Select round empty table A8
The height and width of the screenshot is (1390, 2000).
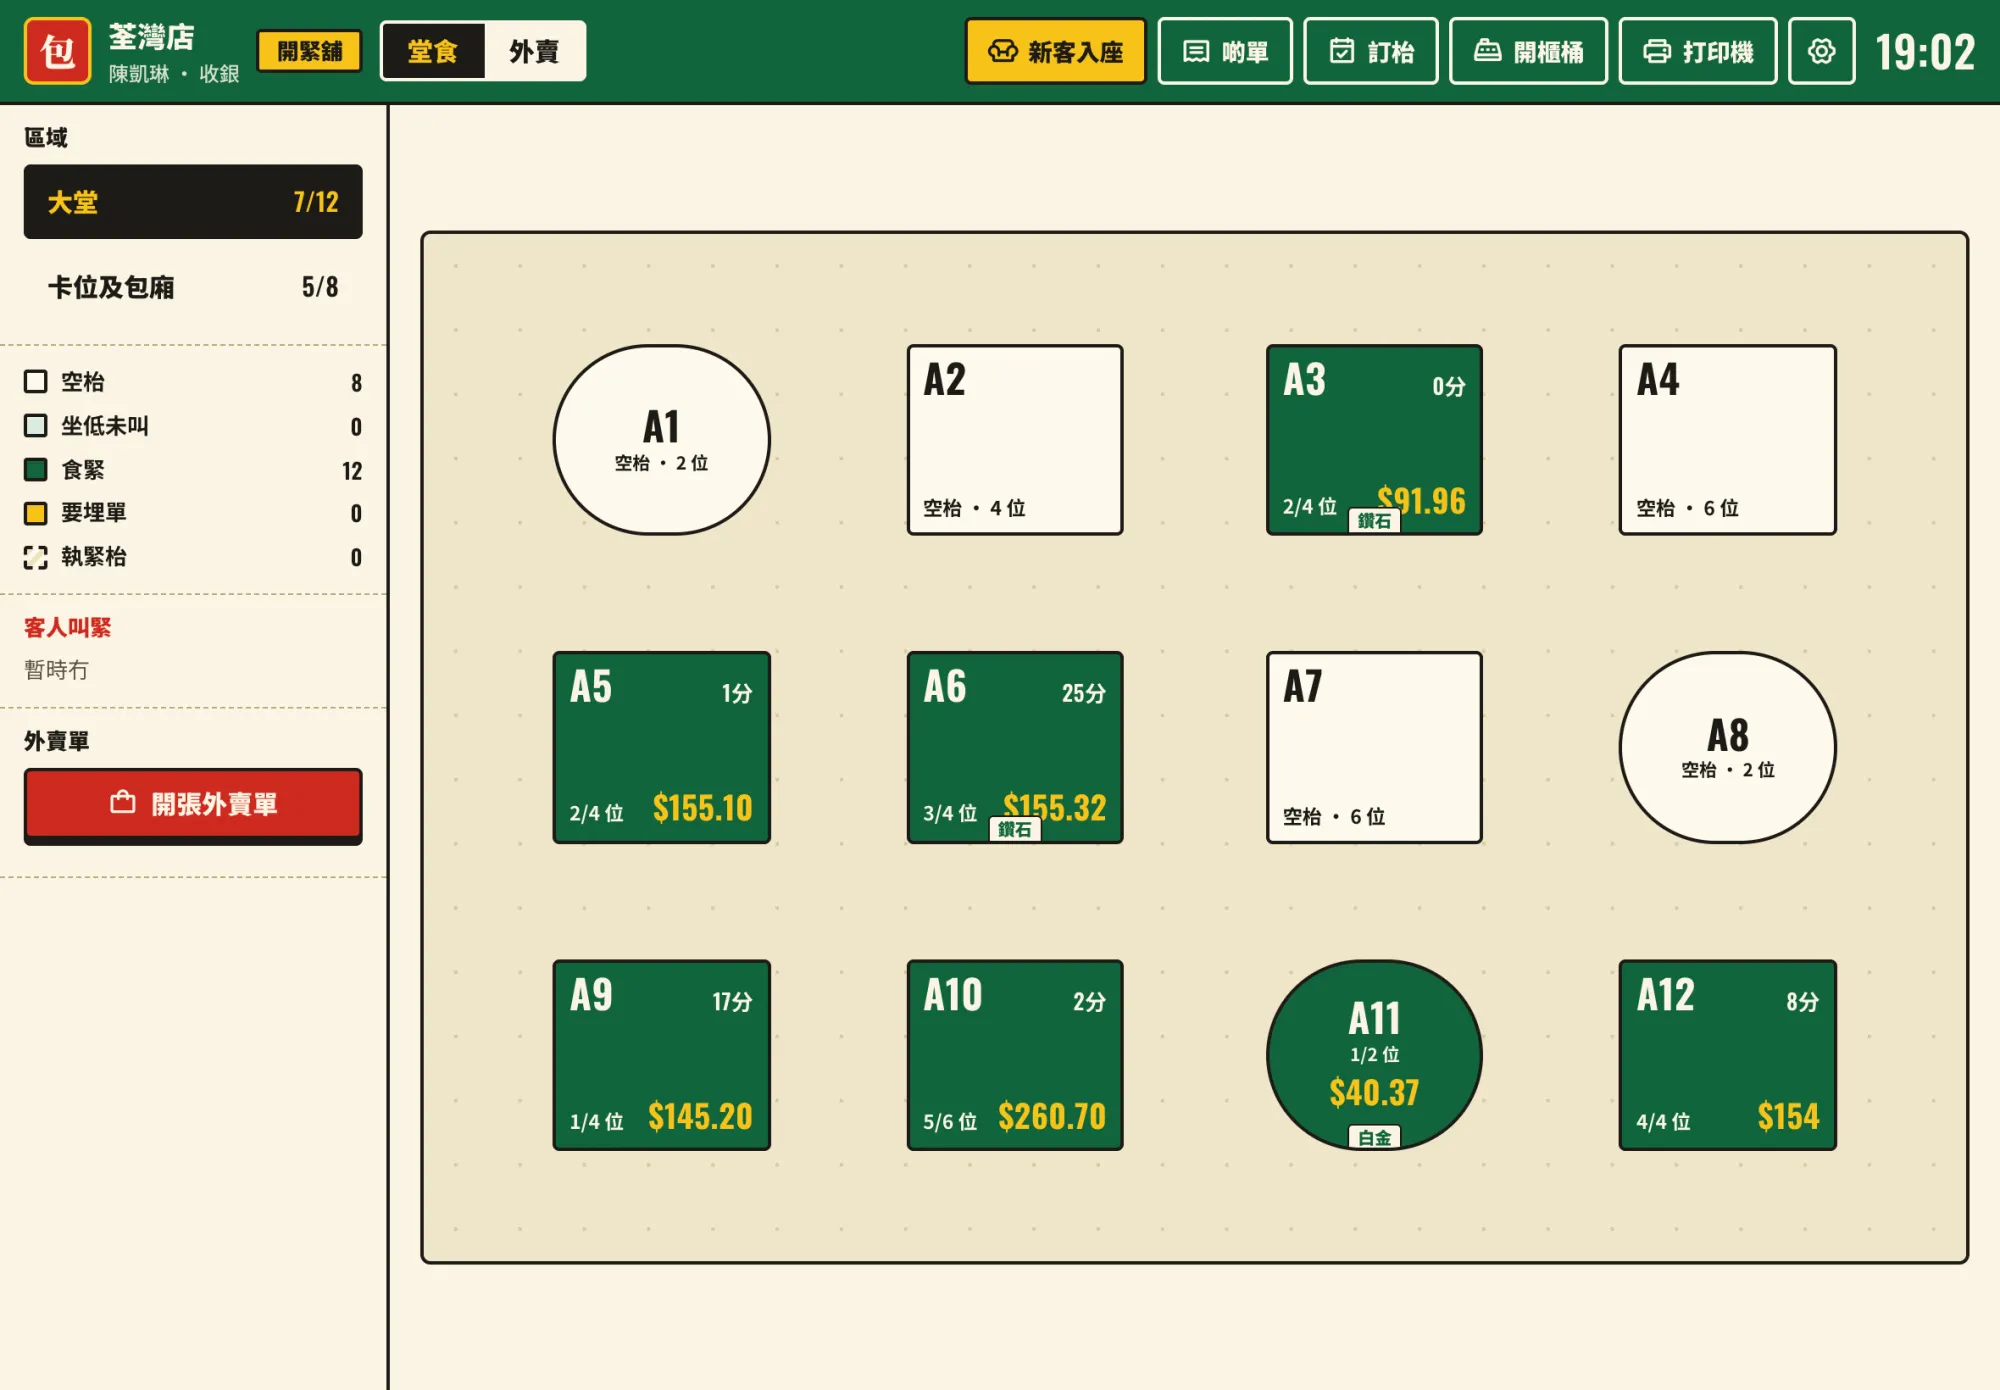(x=1727, y=747)
